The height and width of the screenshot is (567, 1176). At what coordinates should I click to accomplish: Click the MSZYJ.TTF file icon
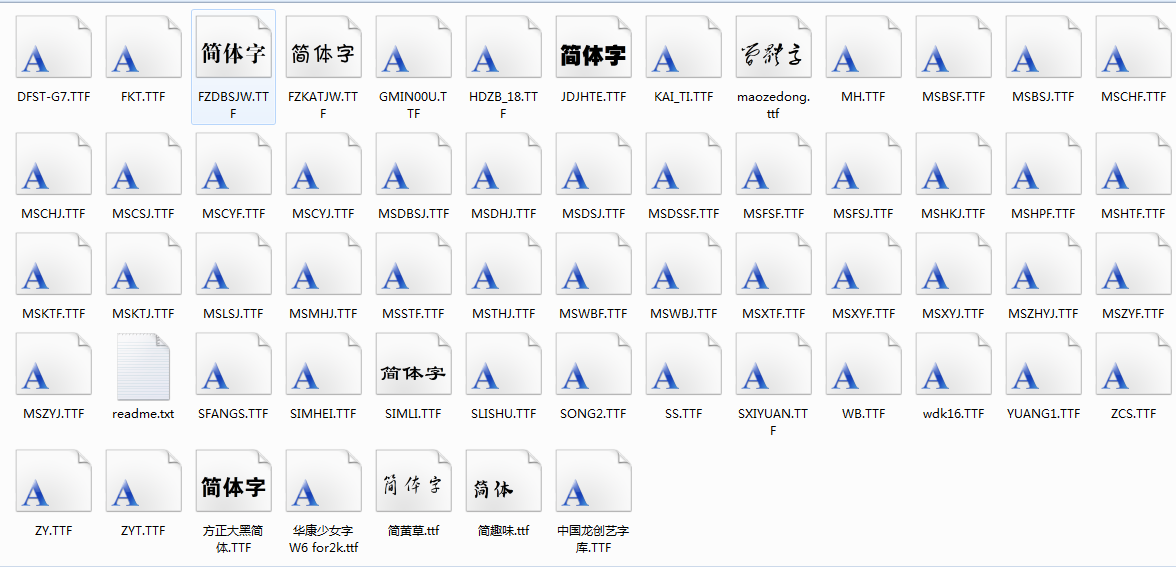pos(53,370)
